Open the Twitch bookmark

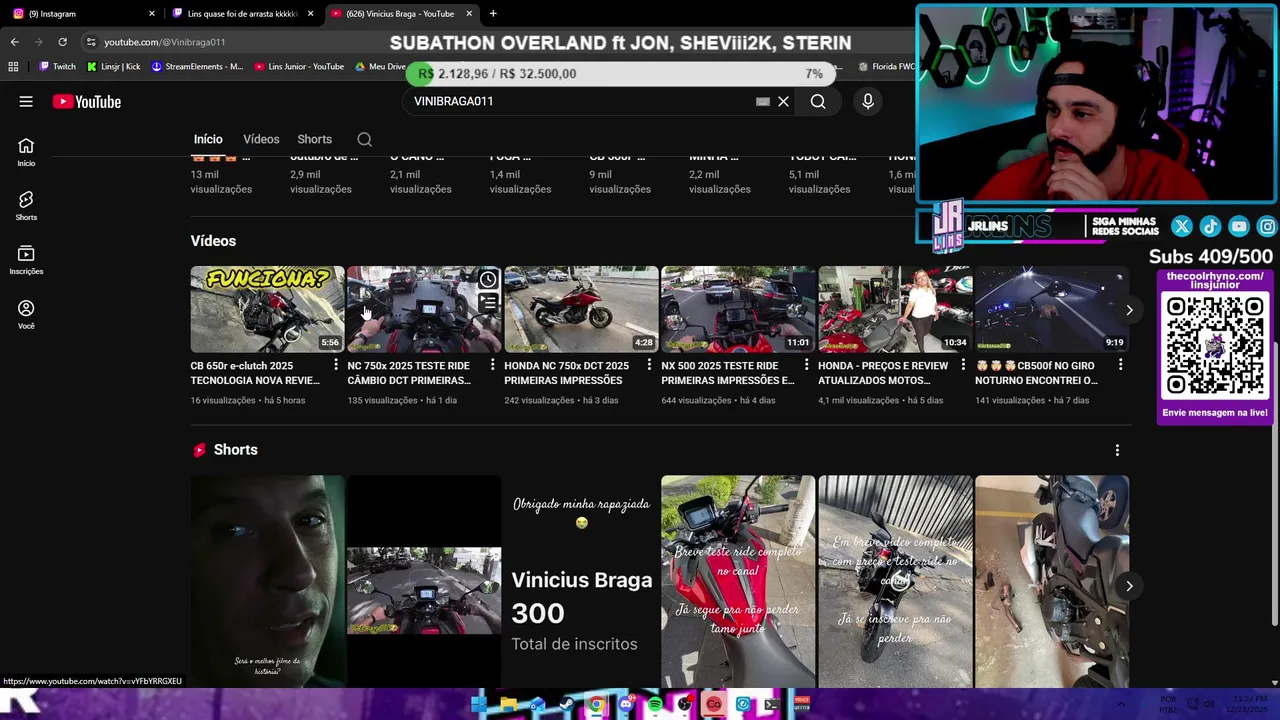click(x=57, y=66)
